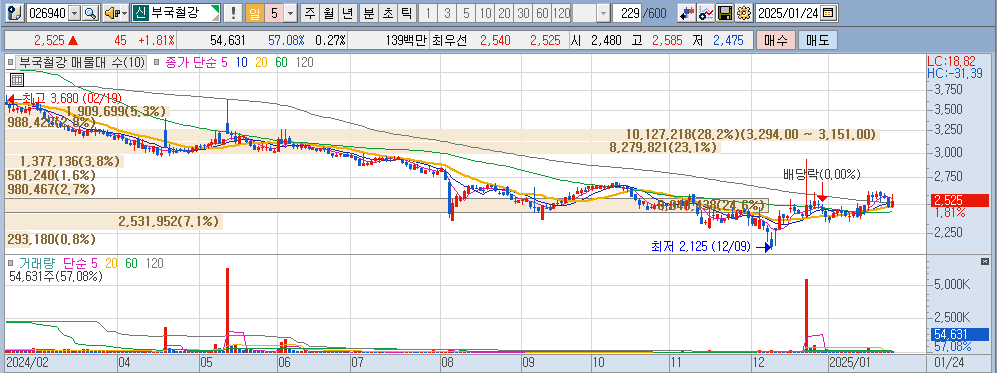This screenshot has width=997, height=373.
Task: Open the stock code 026940 dropdown arrow
Action: [74, 13]
